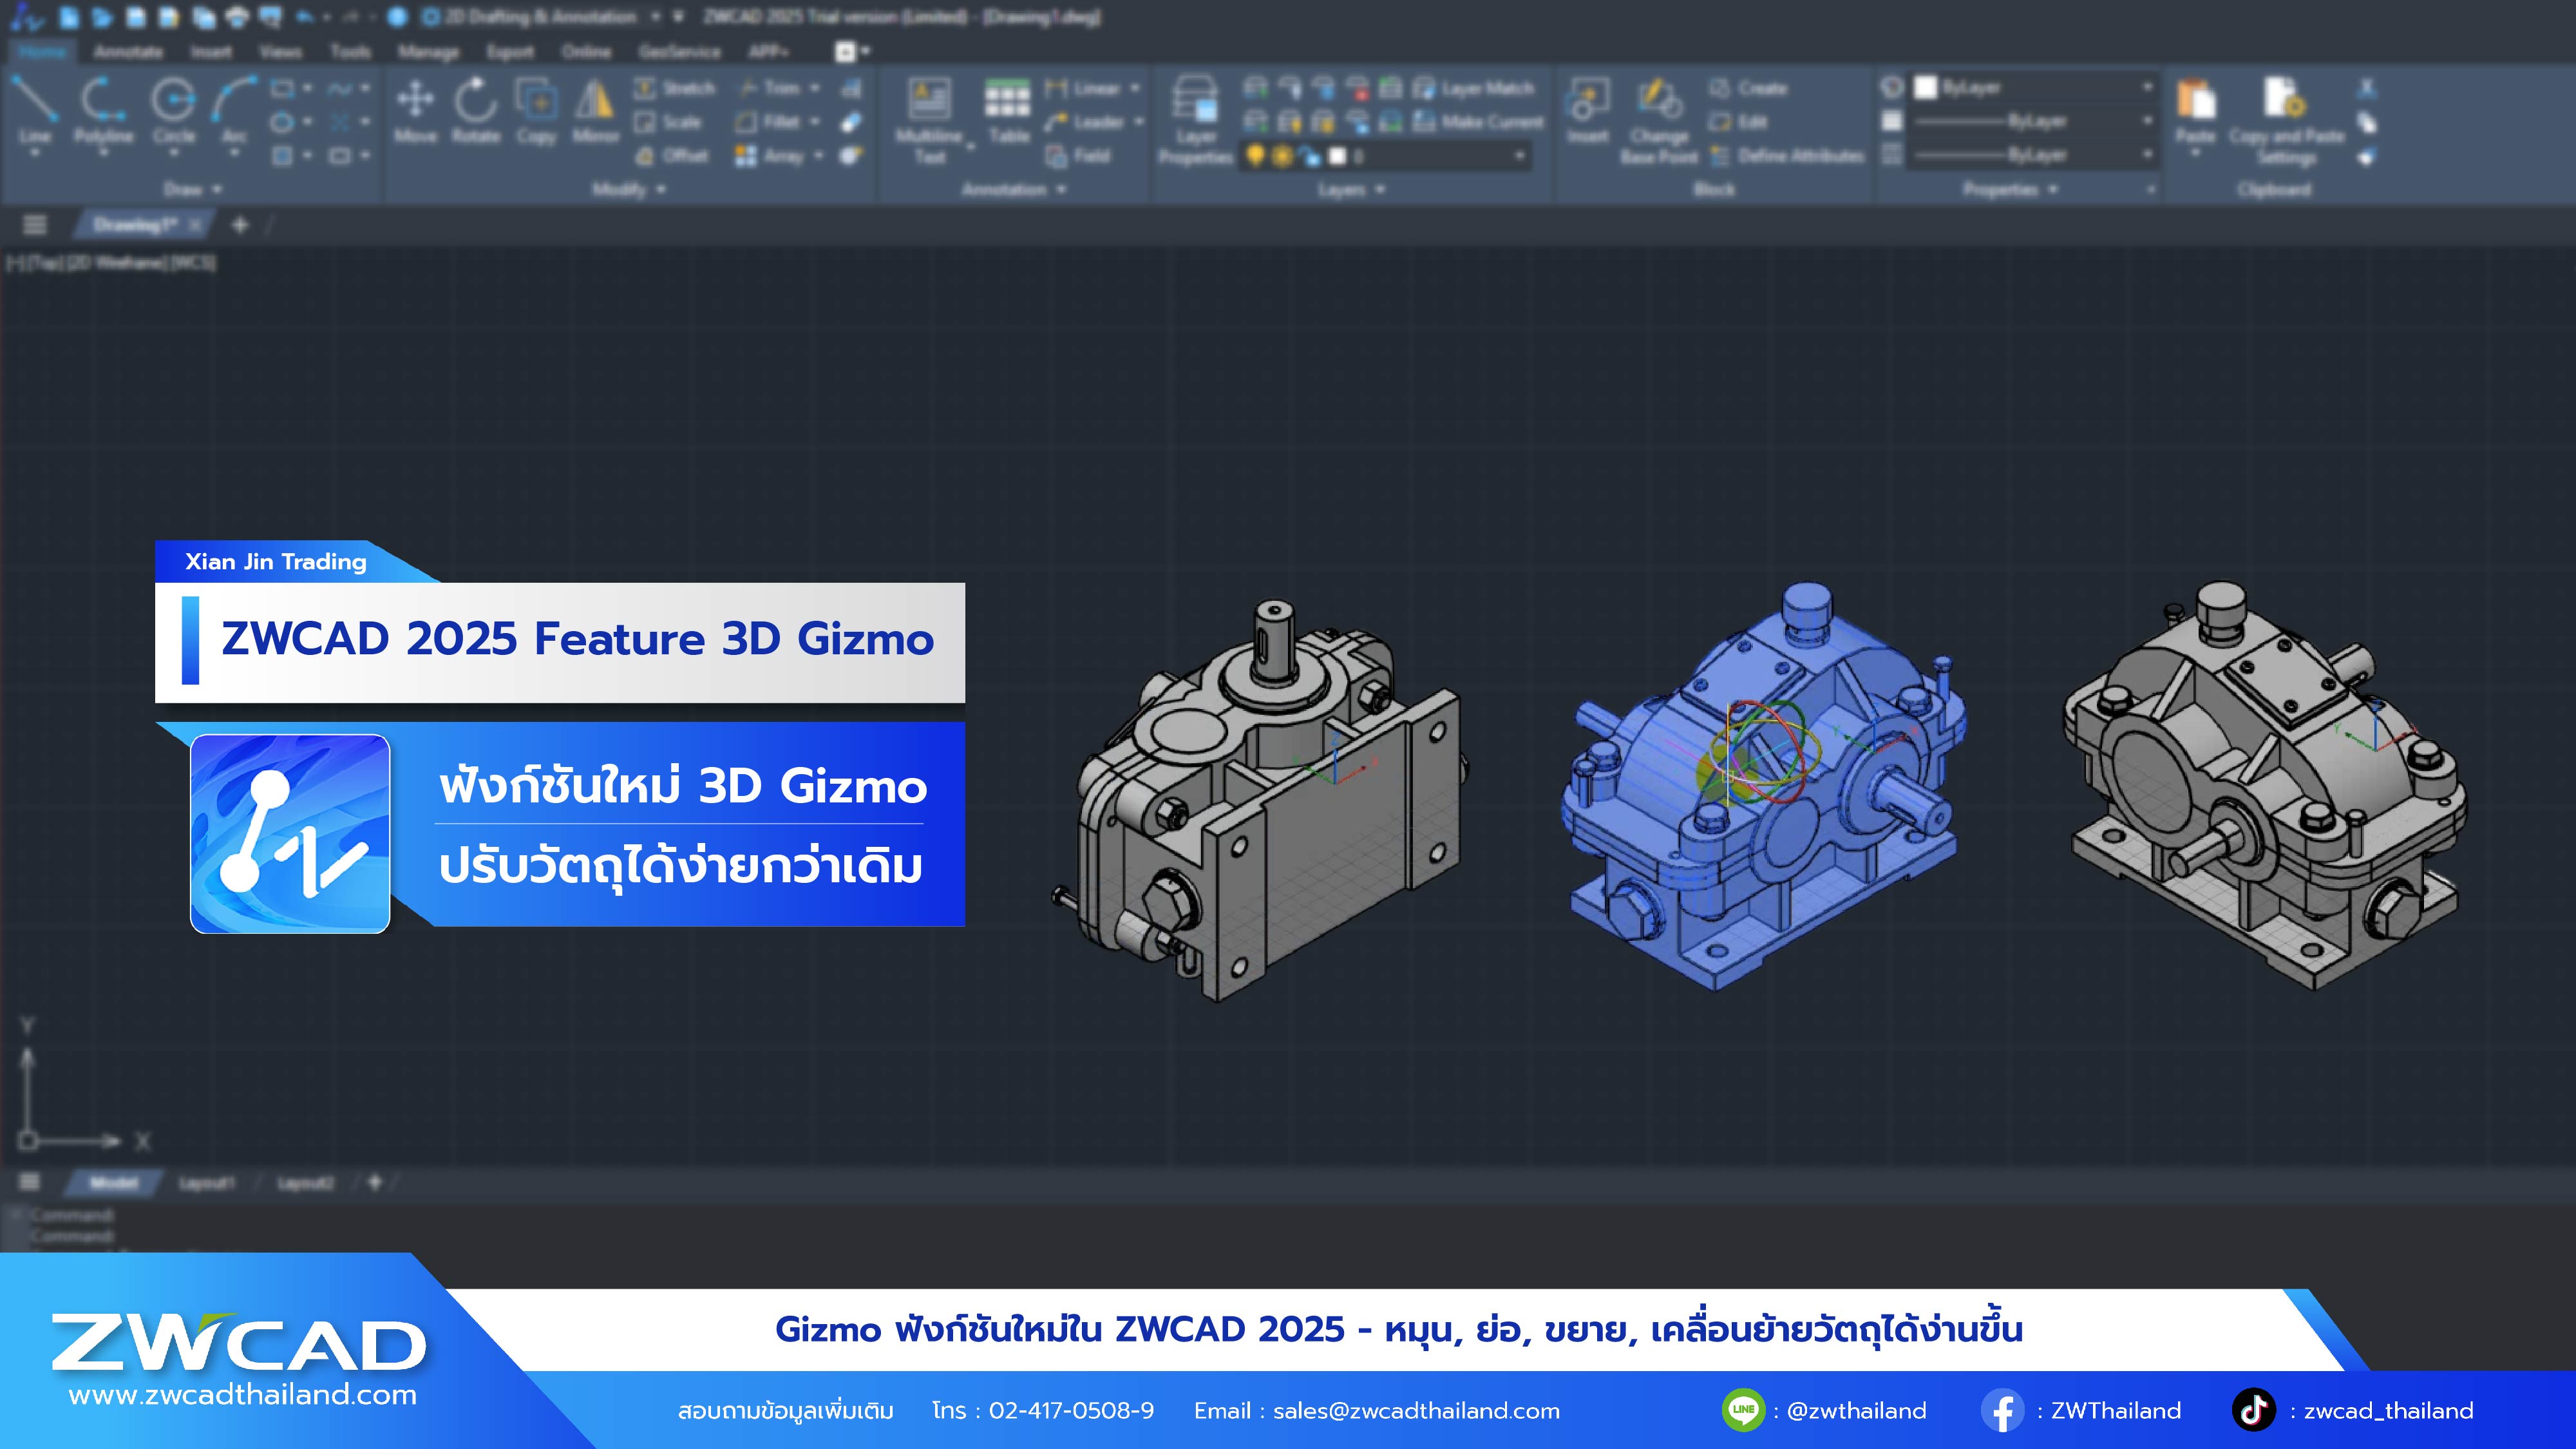The image size is (2576, 1449).
Task: Open the Annotate ribbon tab
Action: (128, 51)
